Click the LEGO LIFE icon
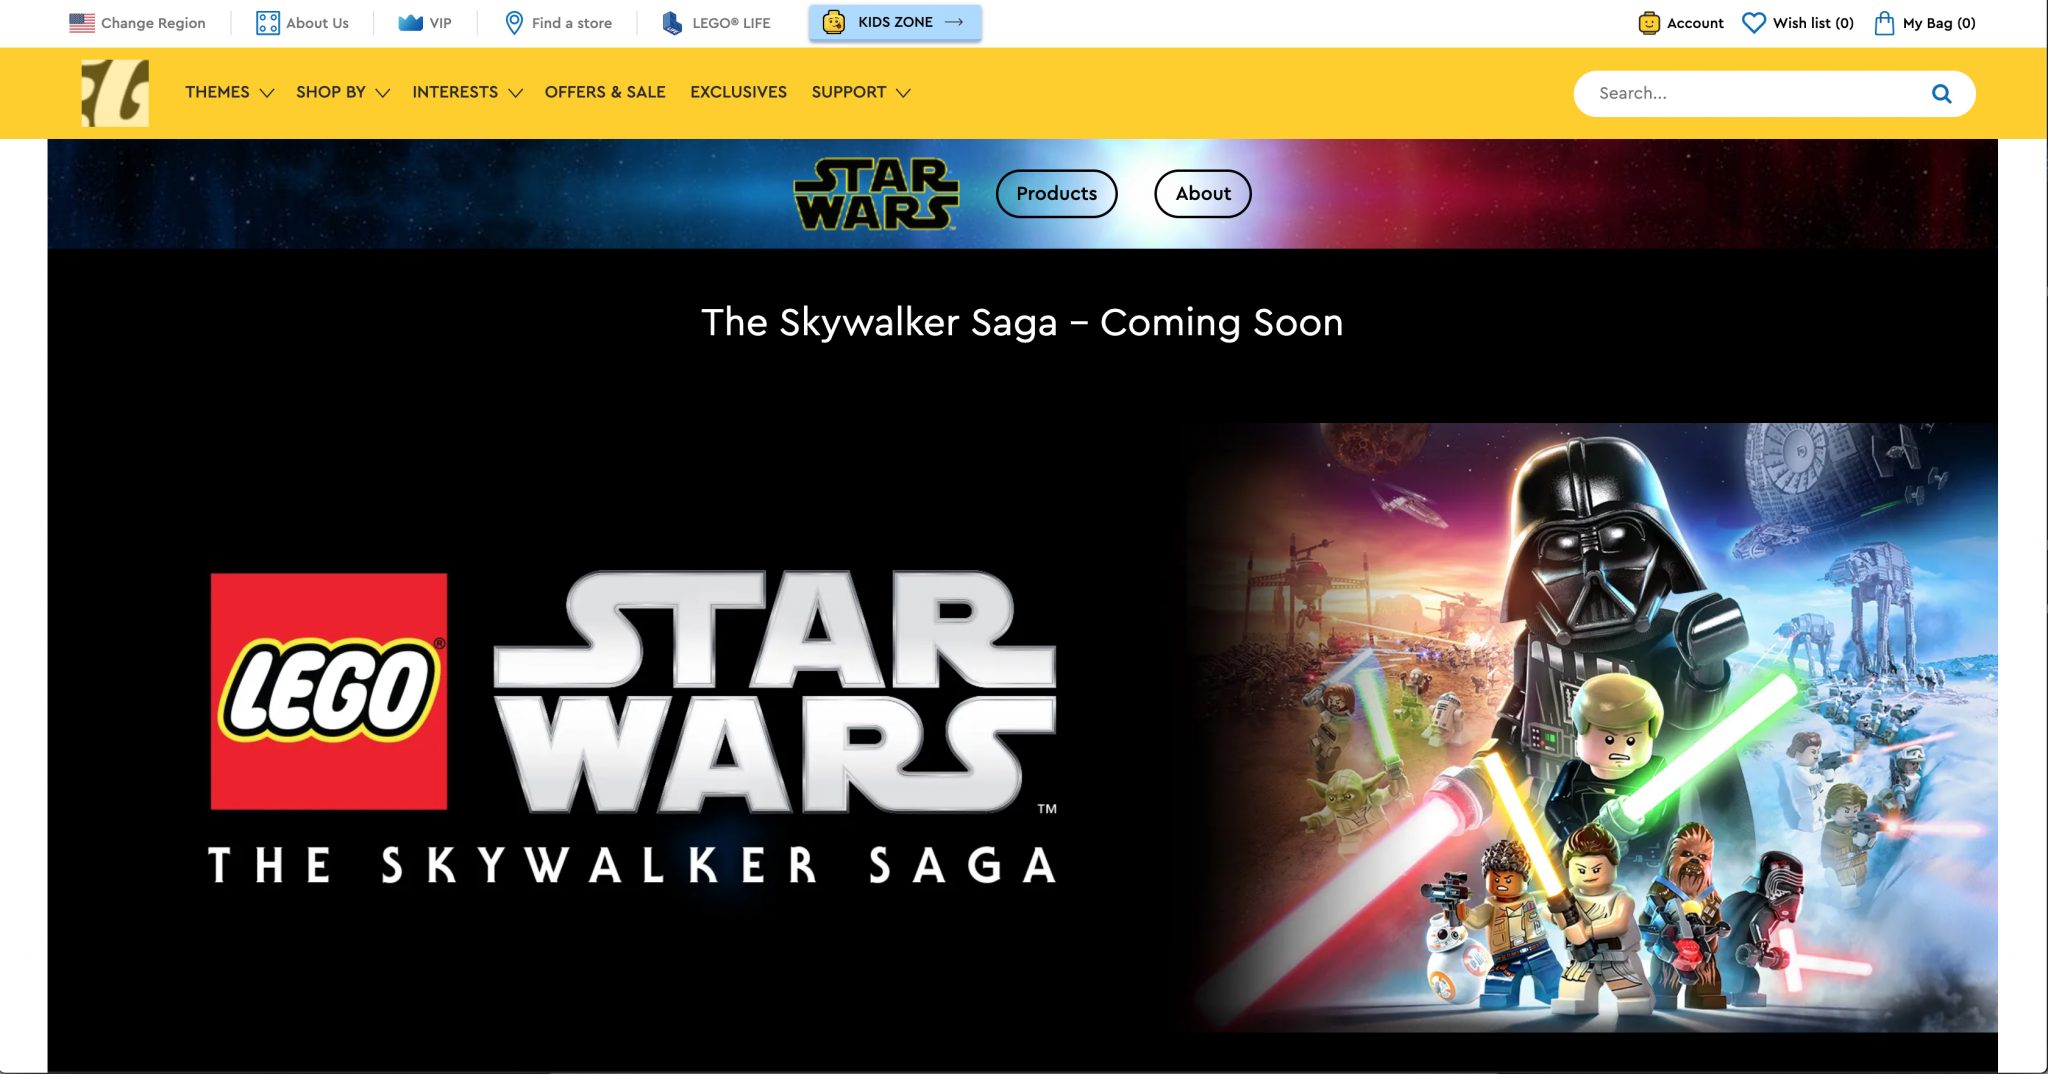2048x1074 pixels. pyautogui.click(x=672, y=23)
